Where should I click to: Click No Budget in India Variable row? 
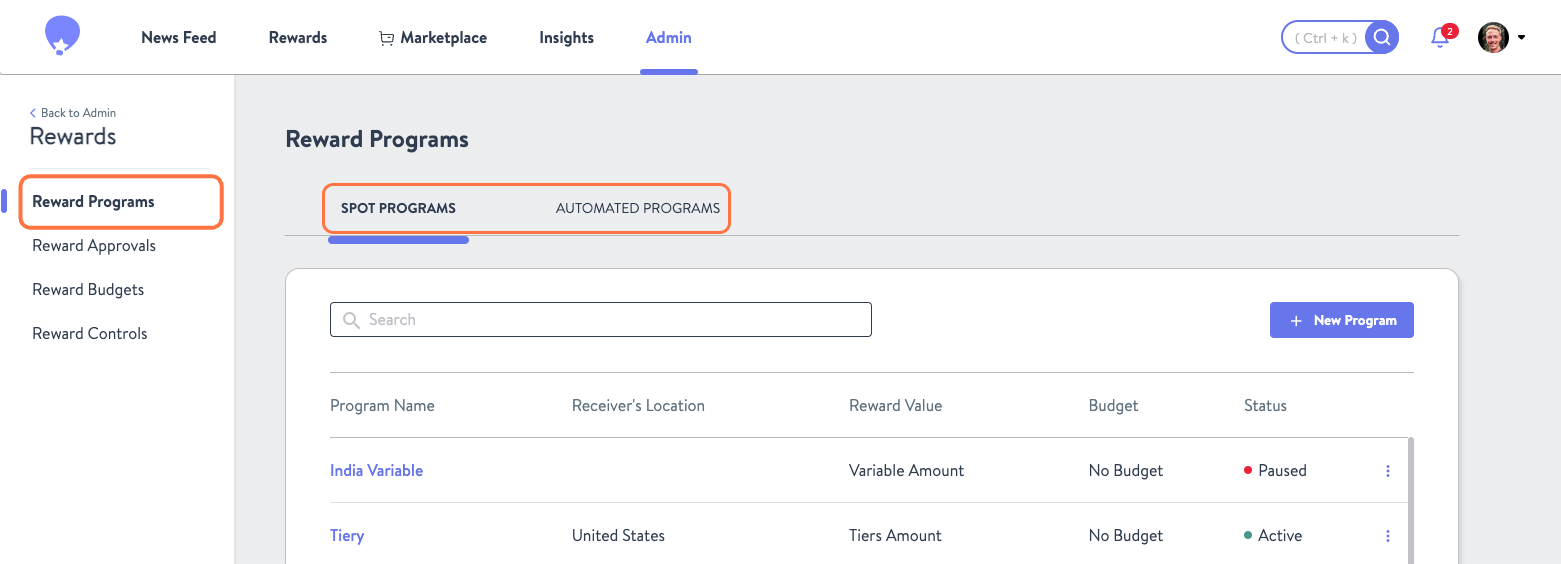pyautogui.click(x=1126, y=471)
